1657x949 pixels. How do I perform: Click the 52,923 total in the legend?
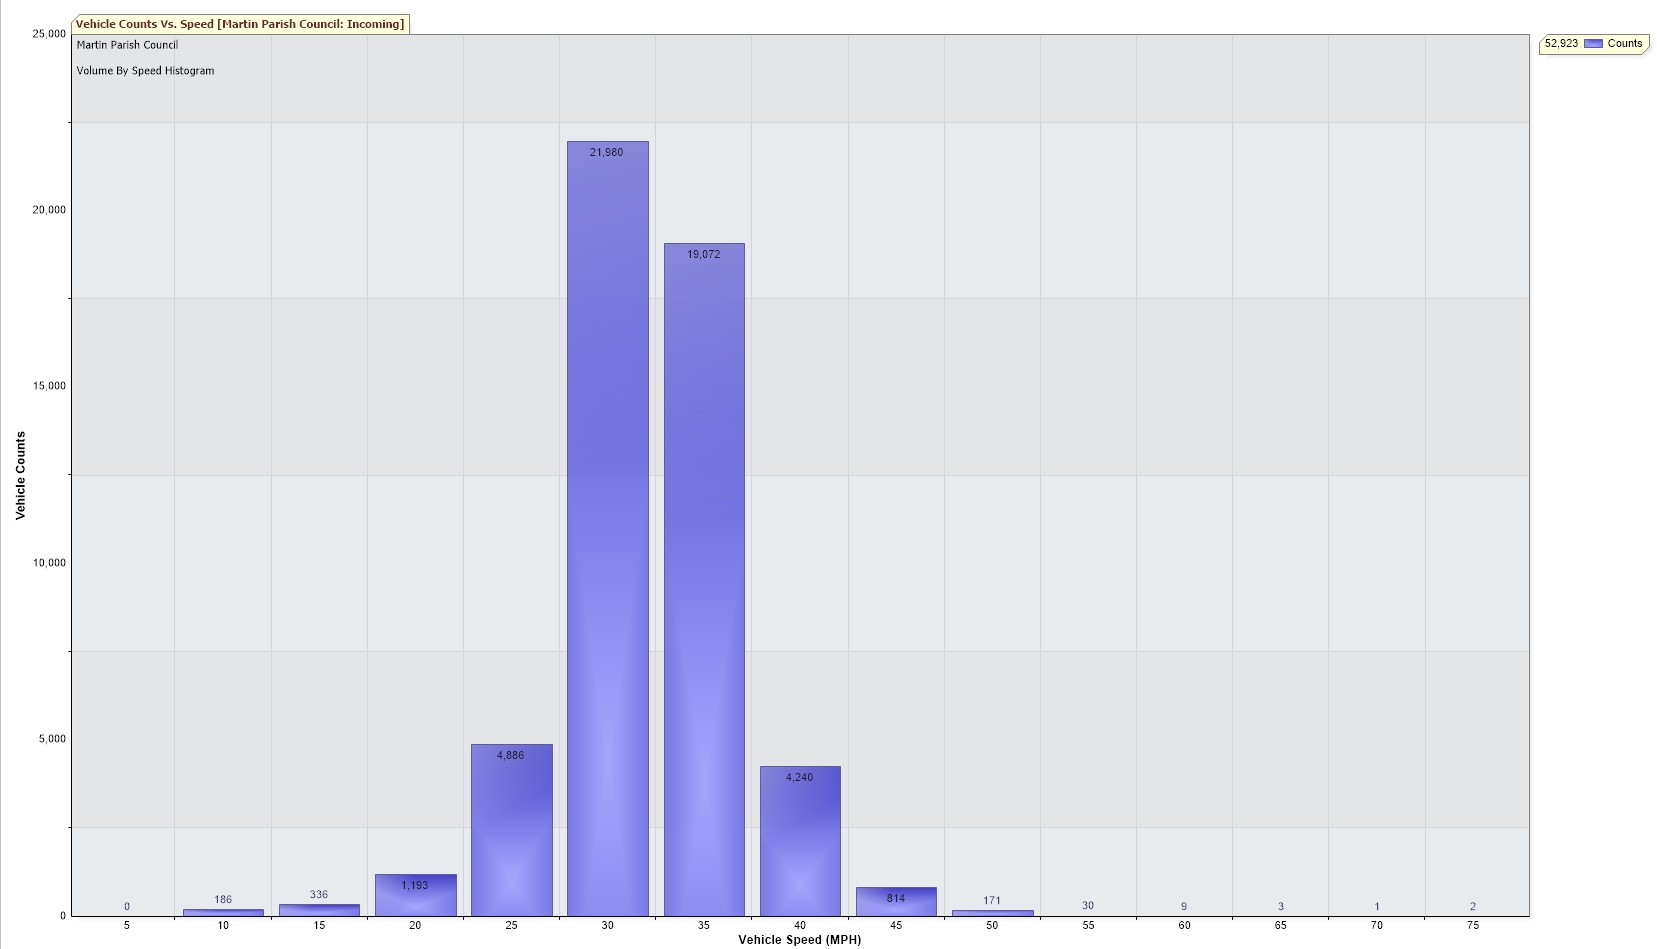(x=1561, y=44)
